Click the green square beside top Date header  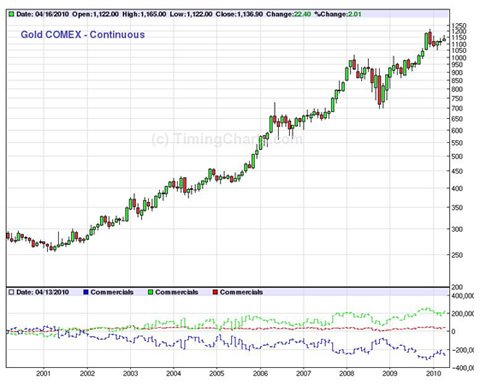point(11,14)
